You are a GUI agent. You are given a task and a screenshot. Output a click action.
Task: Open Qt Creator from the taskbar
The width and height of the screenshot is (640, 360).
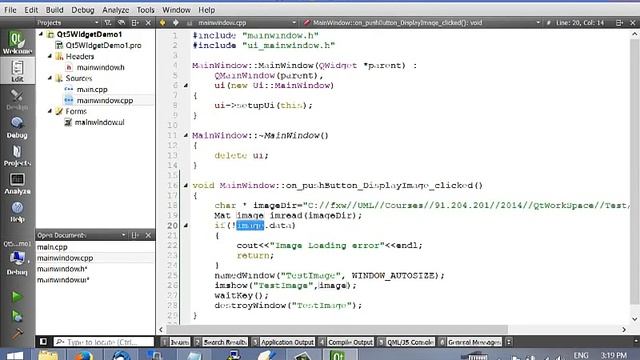point(338,356)
